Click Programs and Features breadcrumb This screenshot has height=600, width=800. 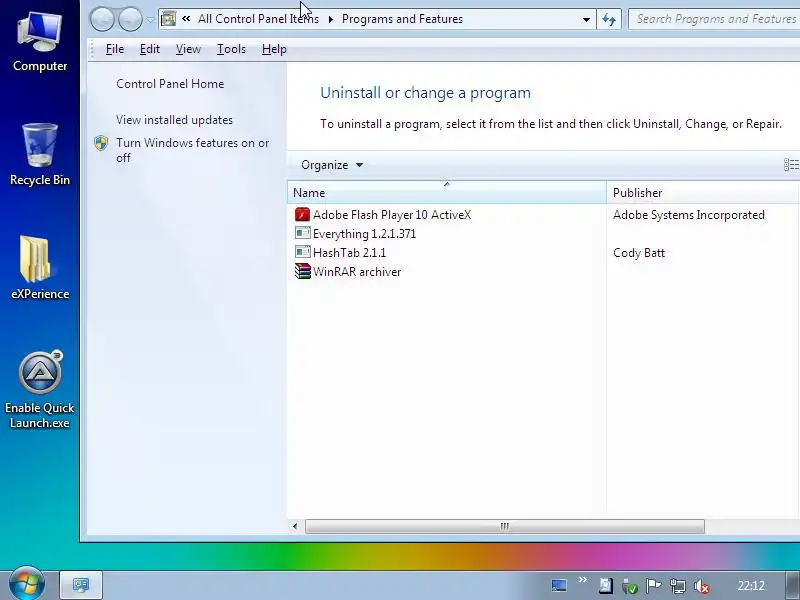(x=402, y=19)
